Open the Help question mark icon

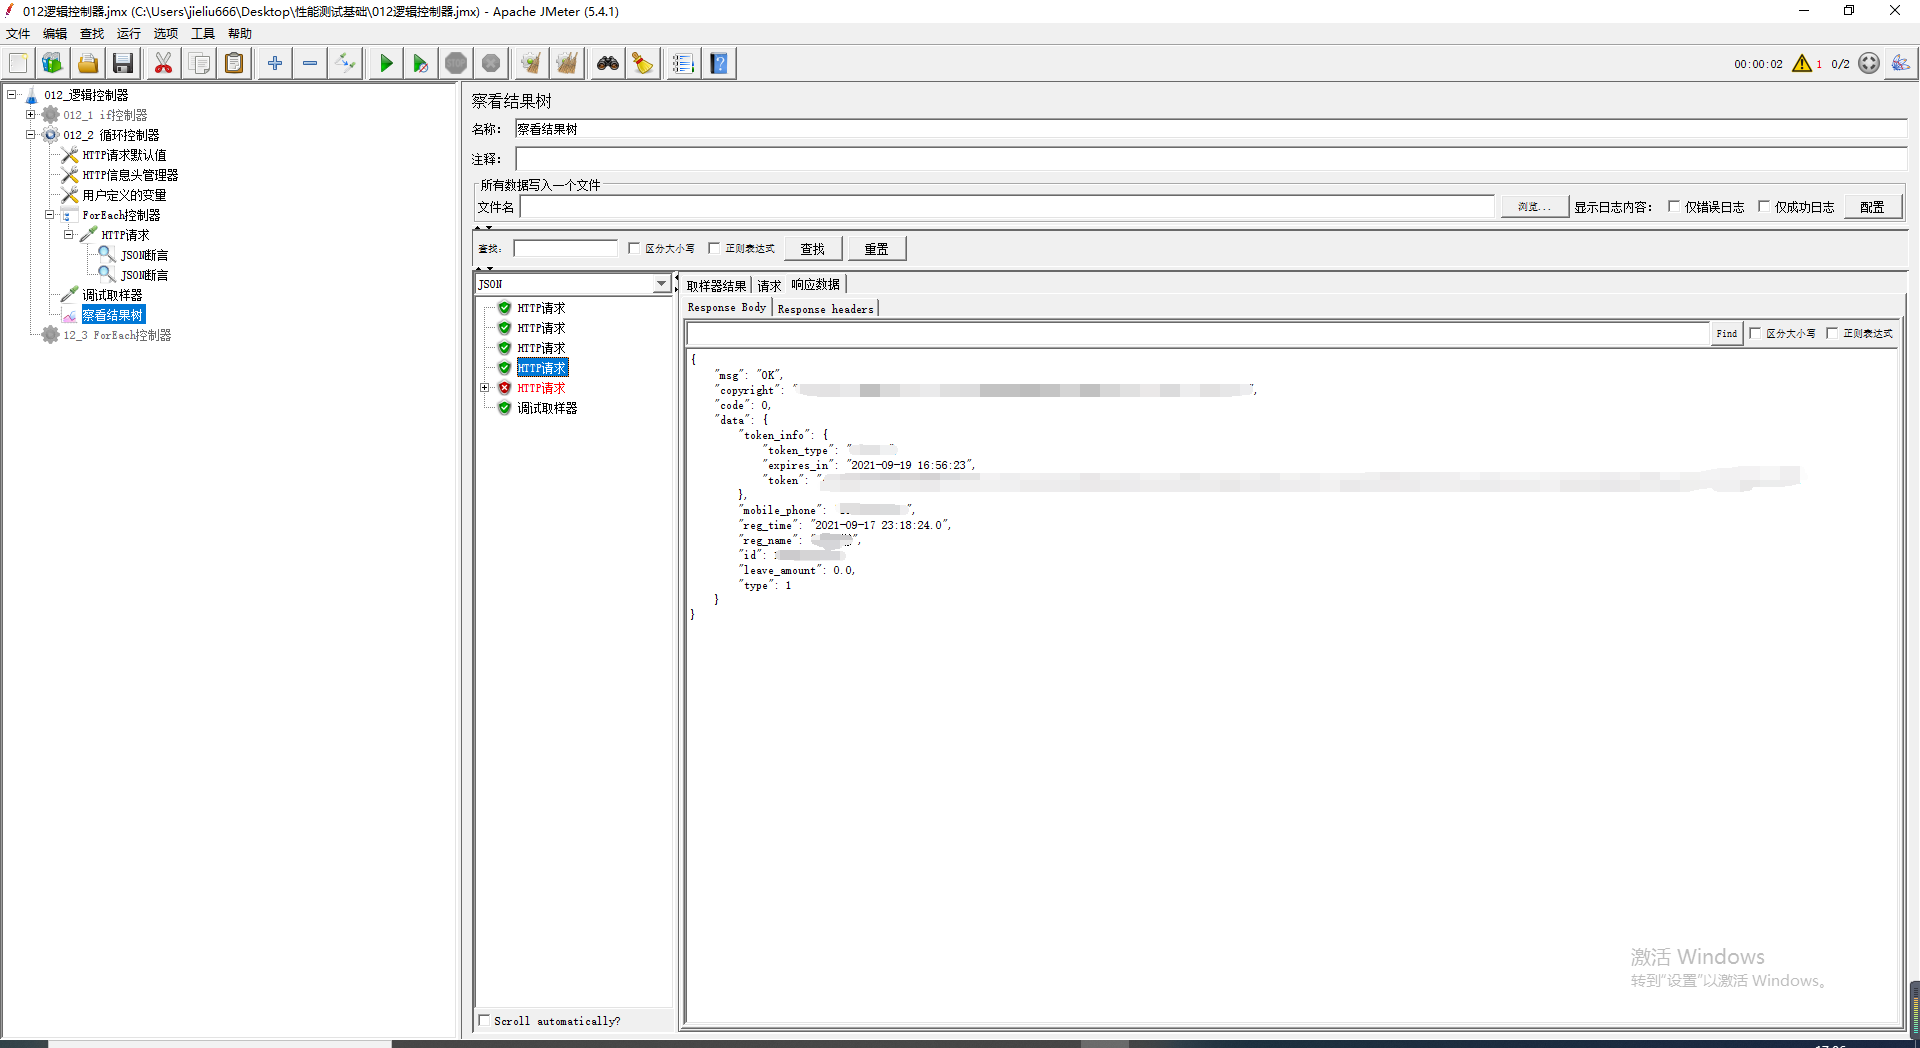tap(719, 63)
